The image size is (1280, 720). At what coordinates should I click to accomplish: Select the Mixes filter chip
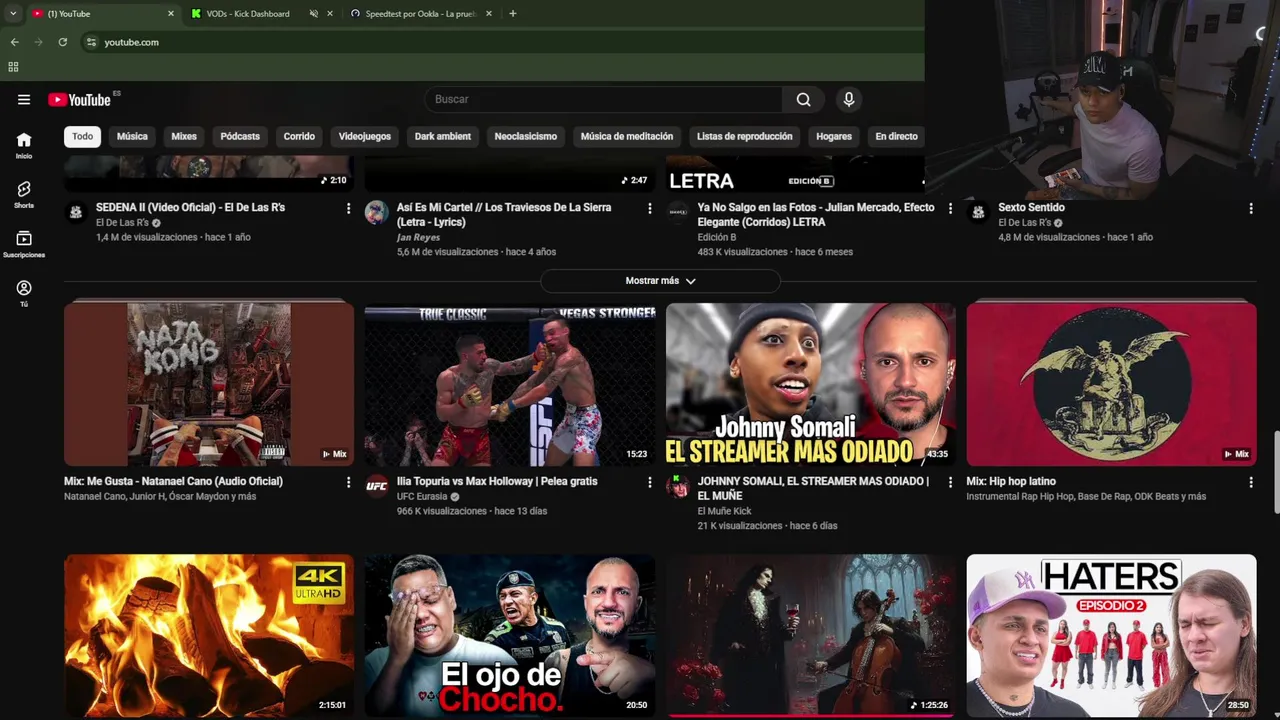[184, 136]
